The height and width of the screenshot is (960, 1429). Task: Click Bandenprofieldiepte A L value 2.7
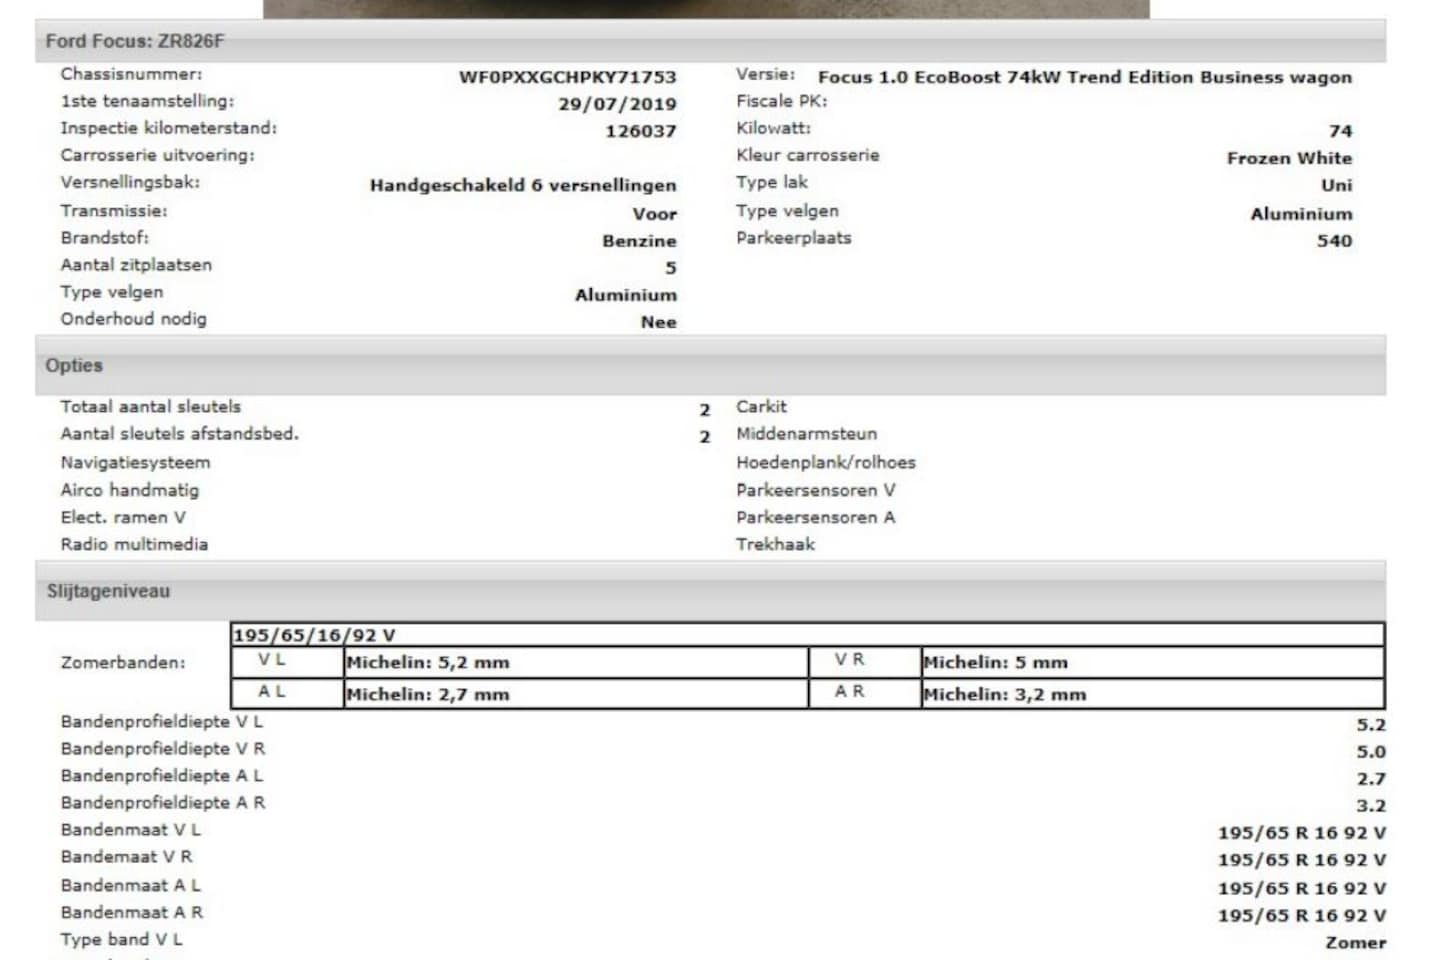(x=1370, y=779)
